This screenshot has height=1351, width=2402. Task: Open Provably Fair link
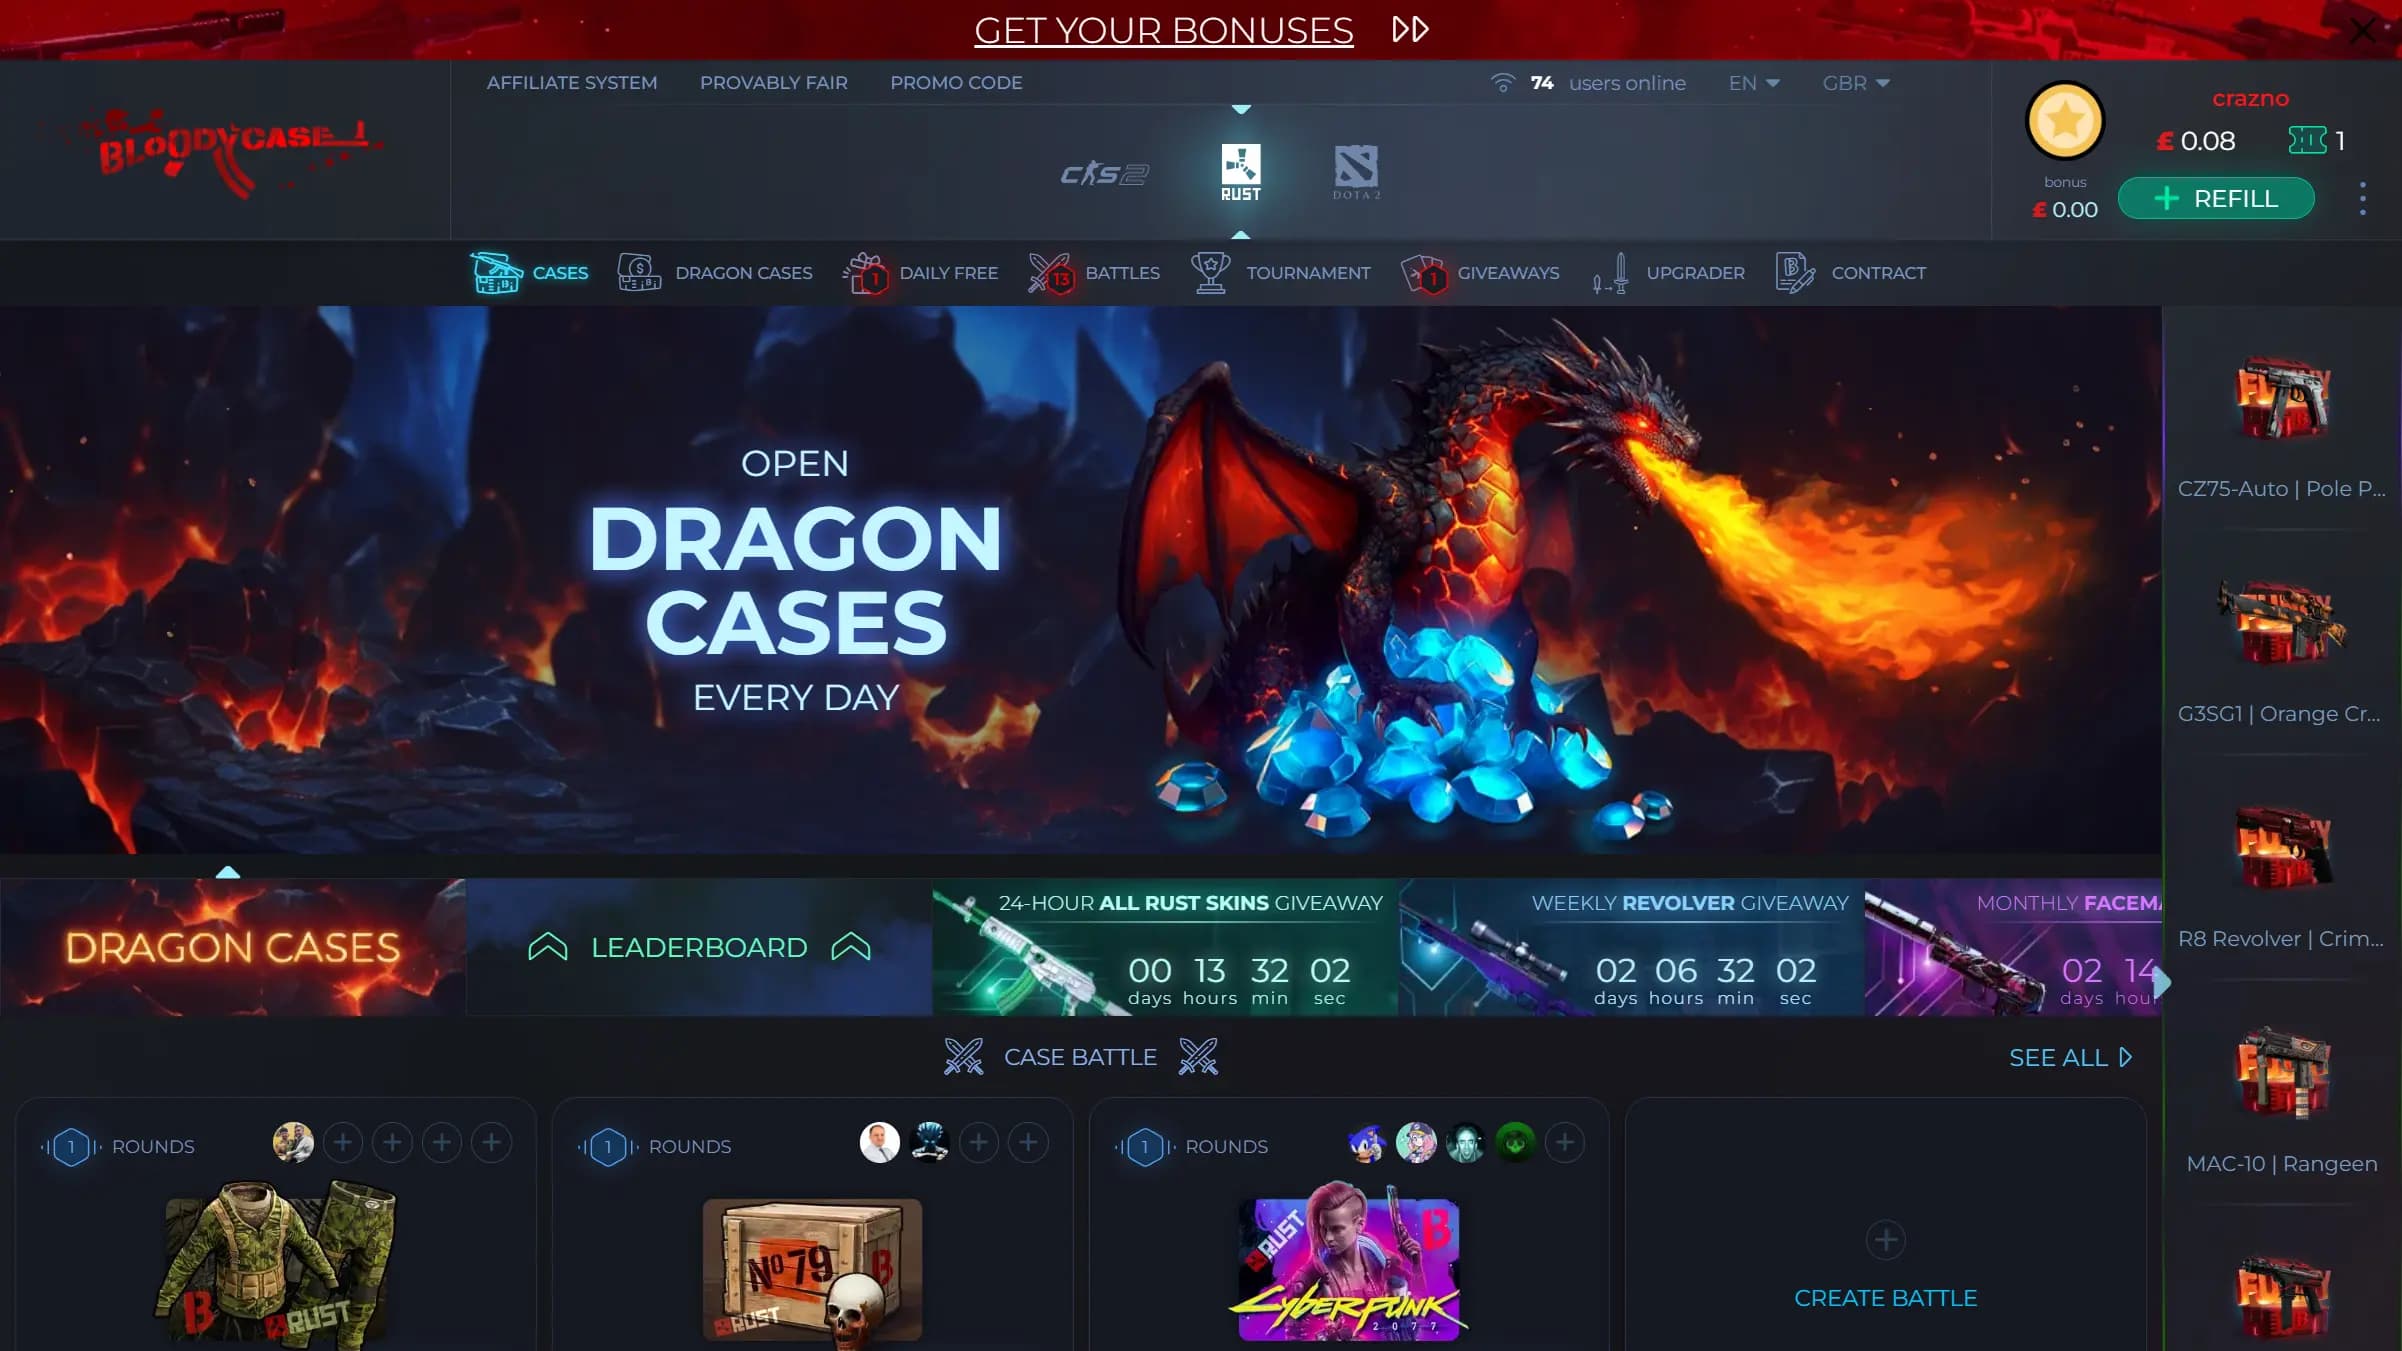tap(774, 83)
